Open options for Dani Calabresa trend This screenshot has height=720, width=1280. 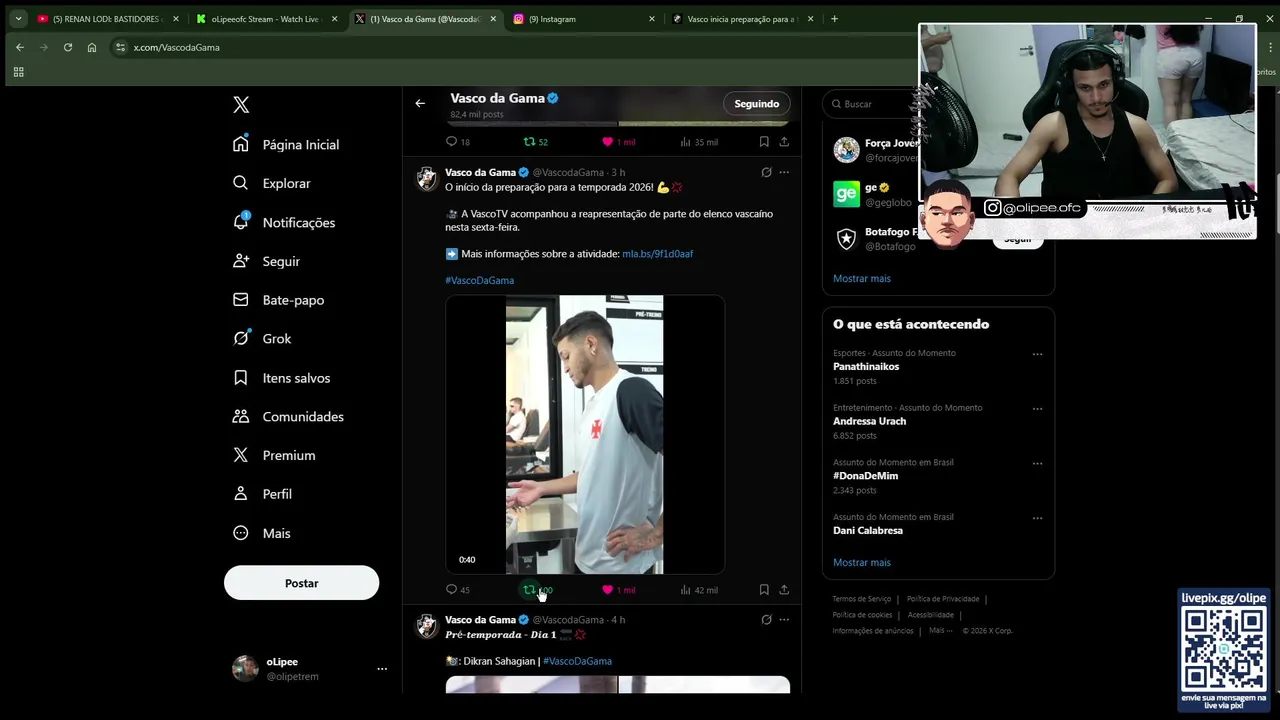(1037, 519)
